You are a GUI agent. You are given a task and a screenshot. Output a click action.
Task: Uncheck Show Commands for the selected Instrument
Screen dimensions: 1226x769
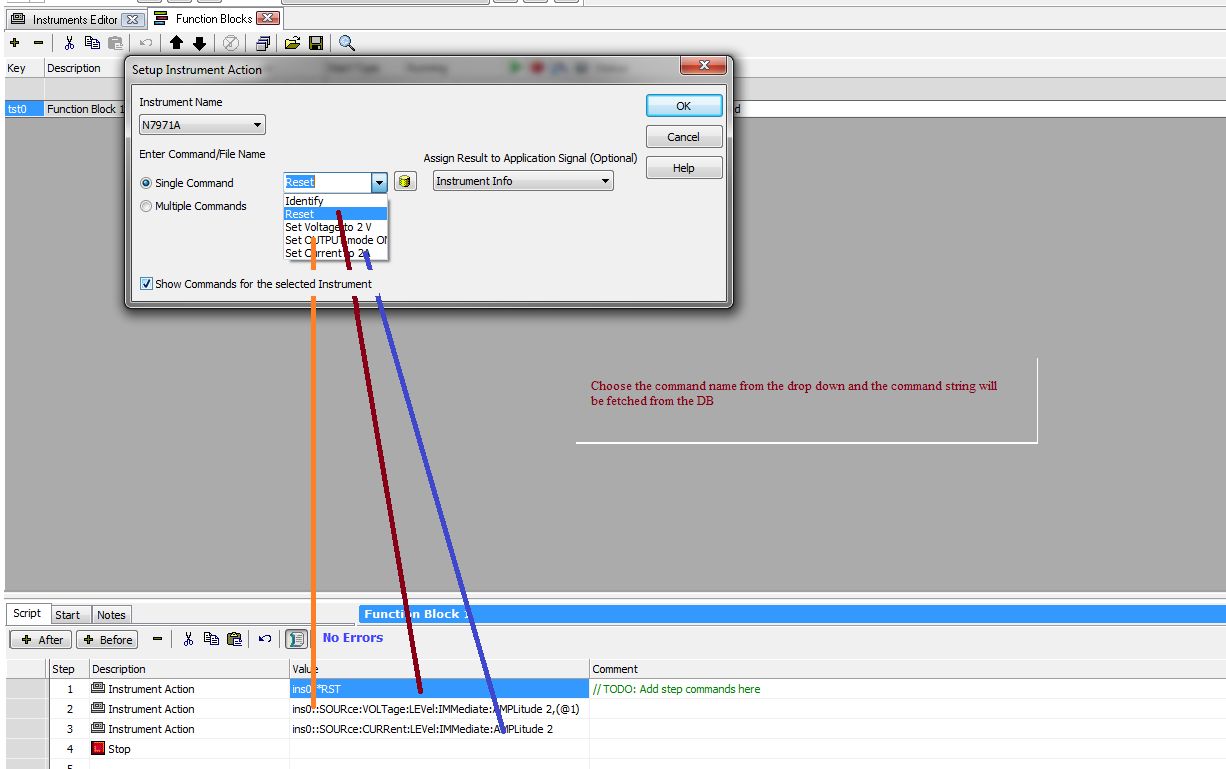pyautogui.click(x=147, y=284)
